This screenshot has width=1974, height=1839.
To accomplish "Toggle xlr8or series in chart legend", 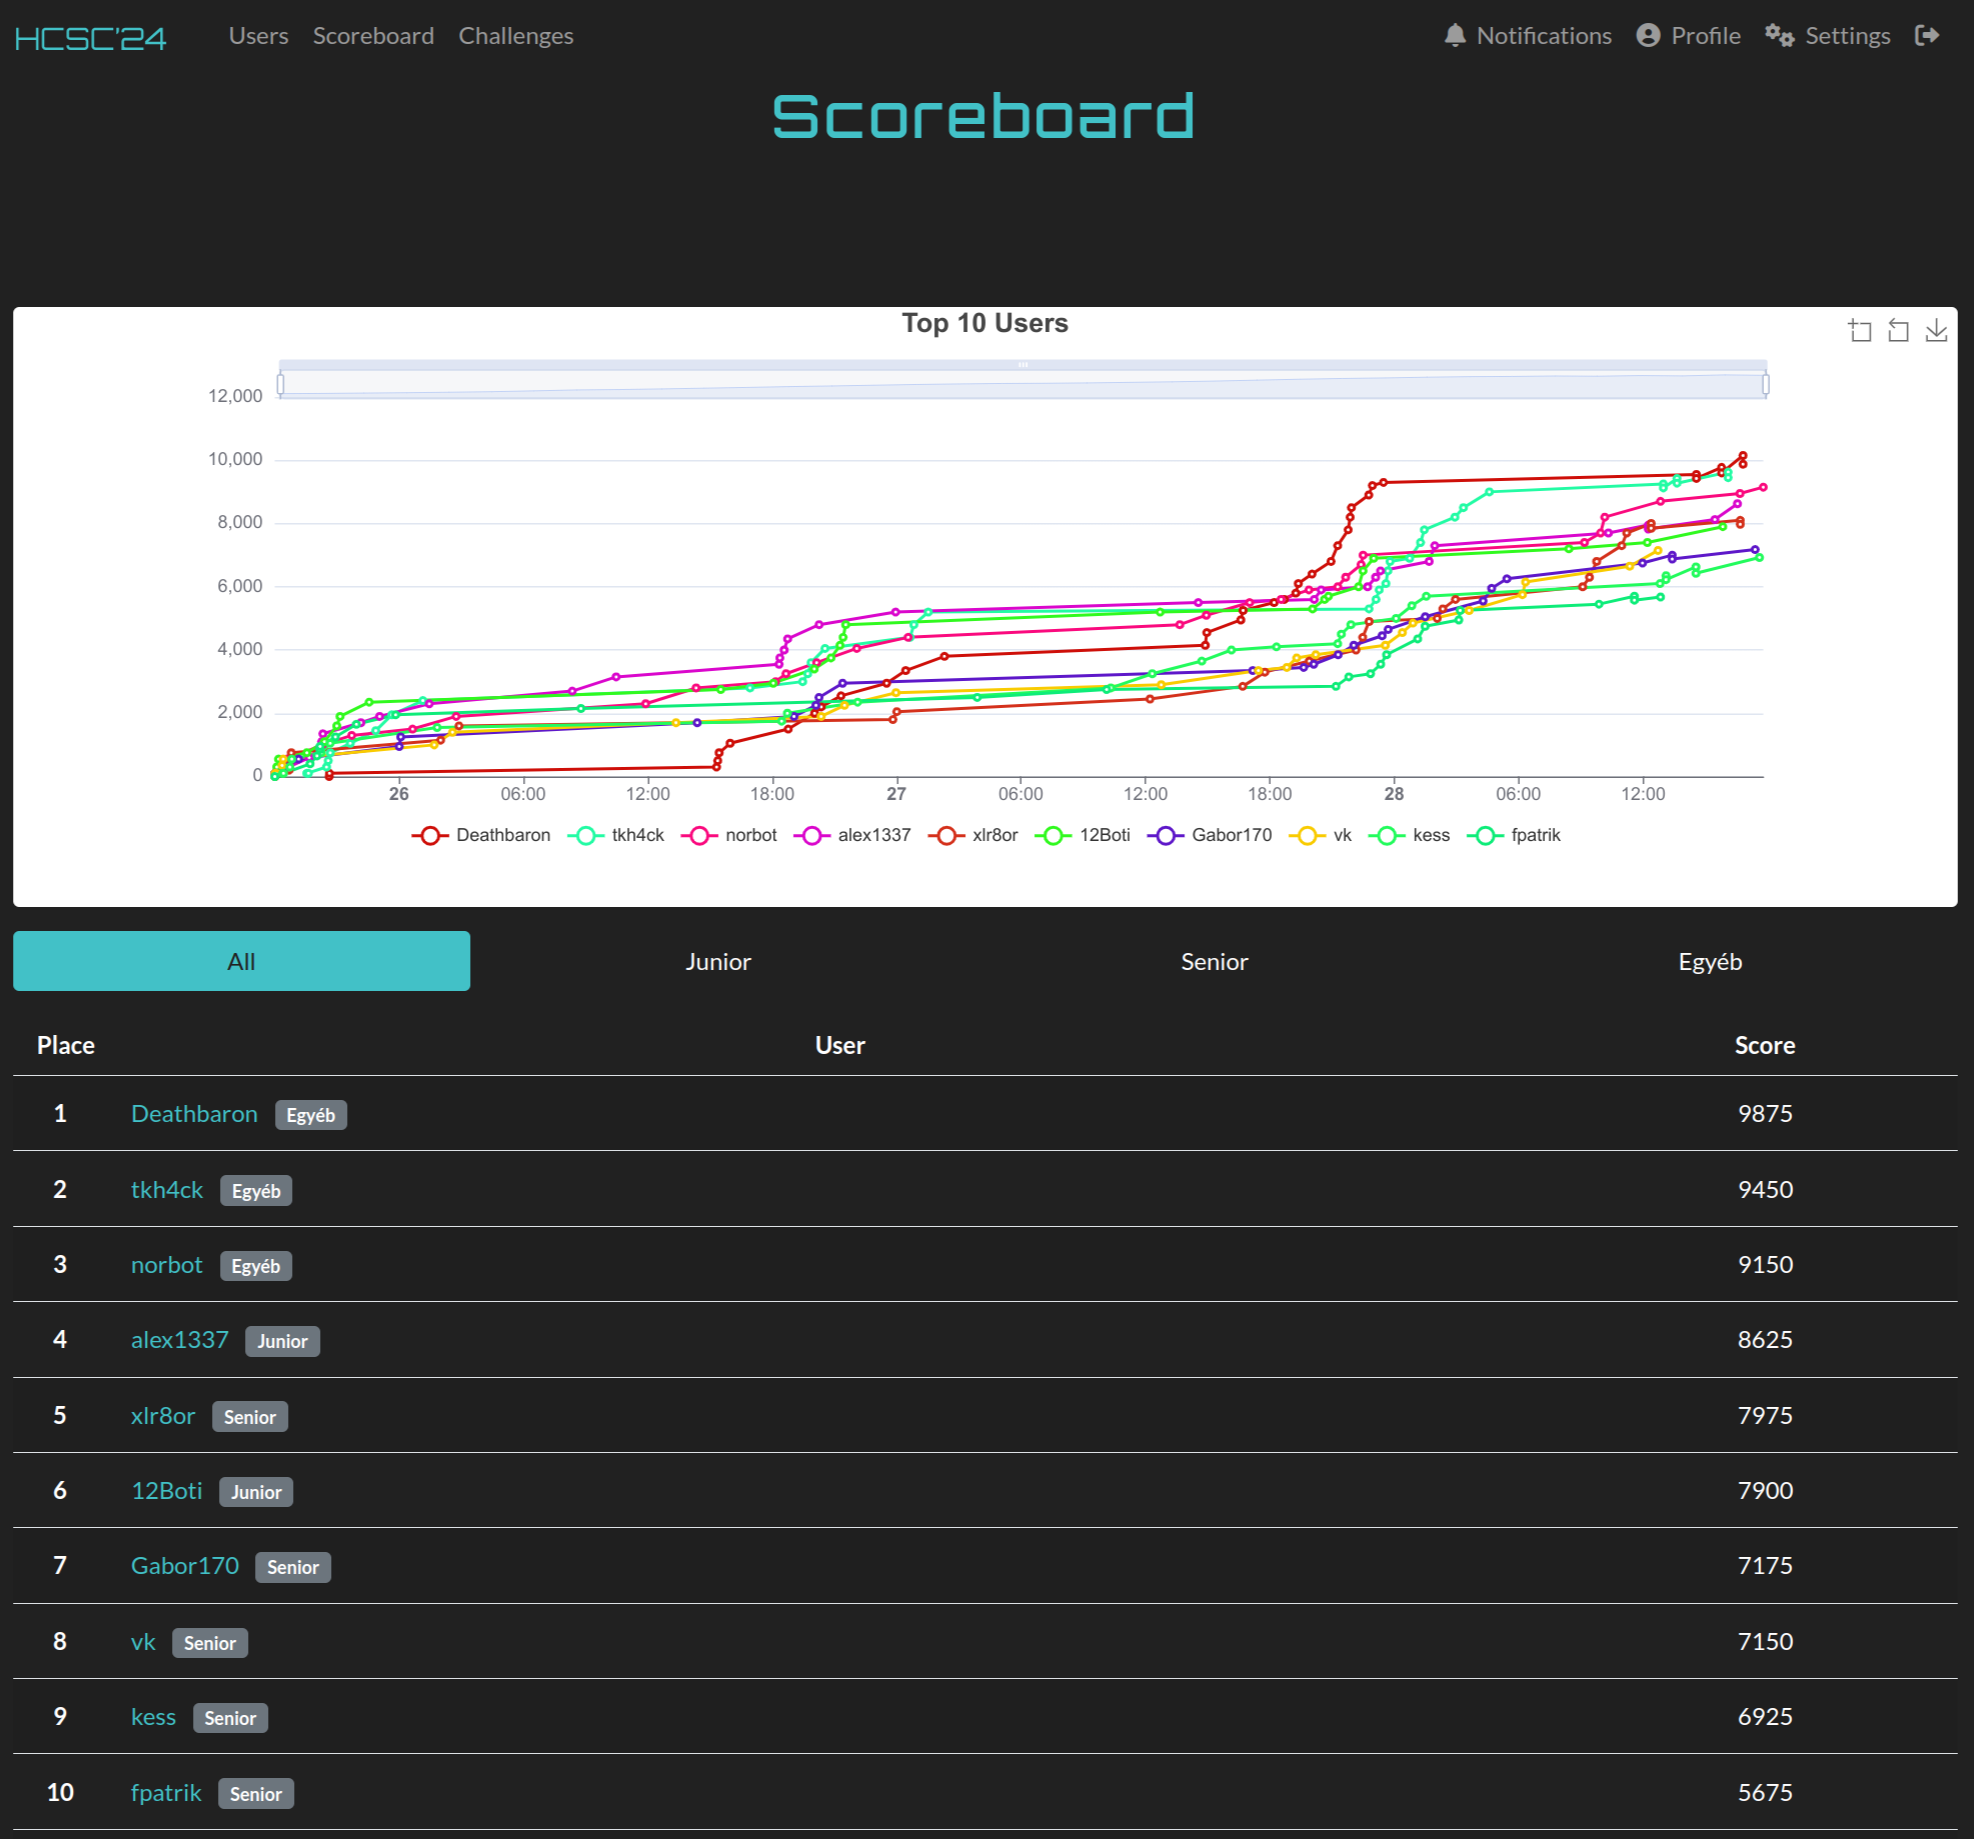I will coord(973,835).
